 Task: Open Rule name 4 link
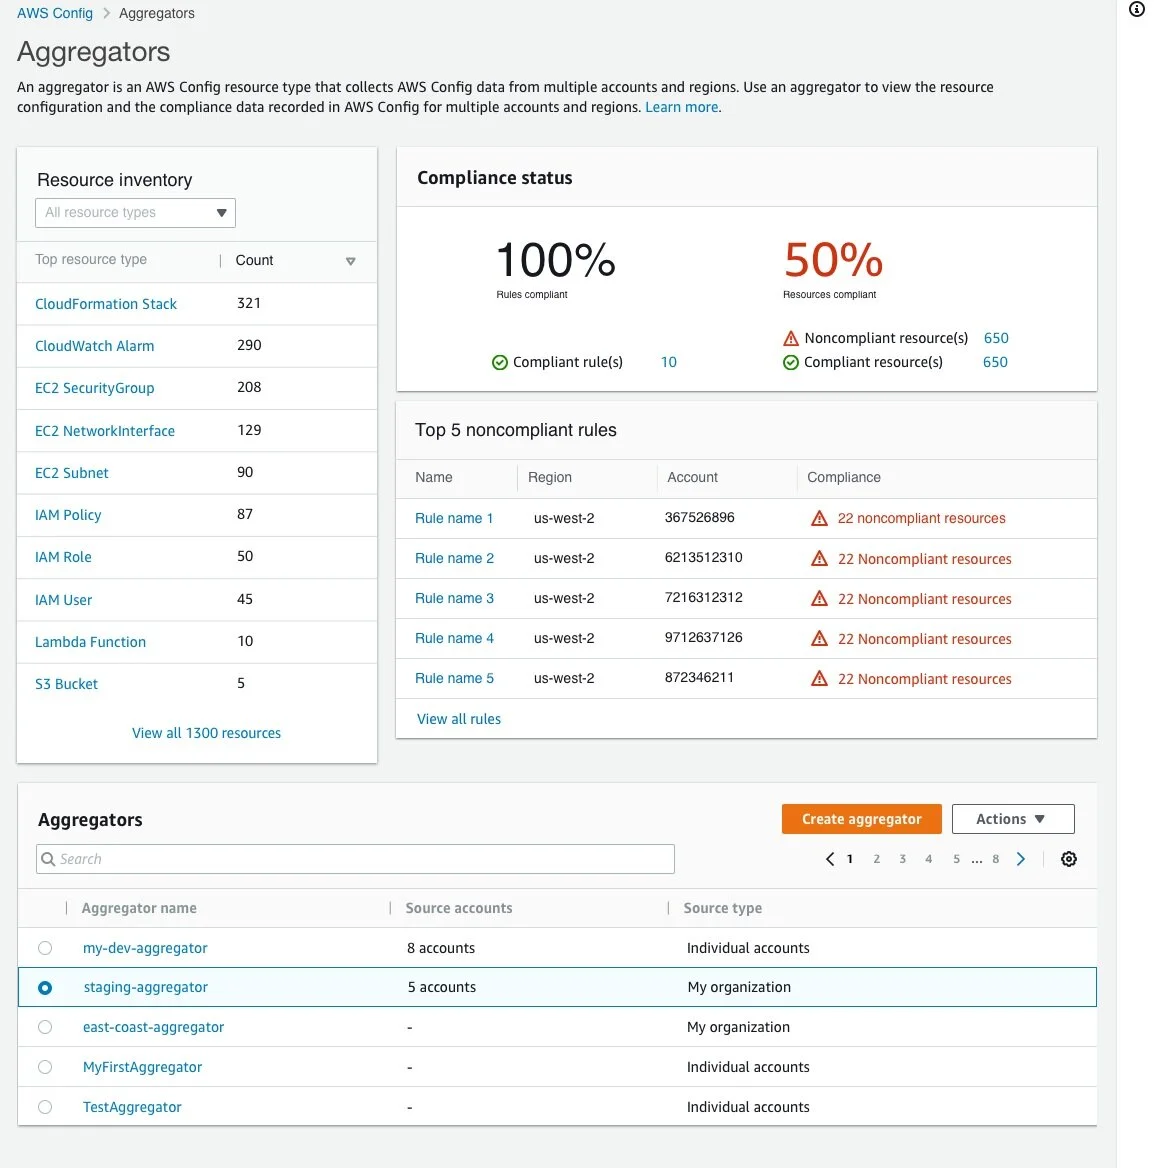point(454,638)
